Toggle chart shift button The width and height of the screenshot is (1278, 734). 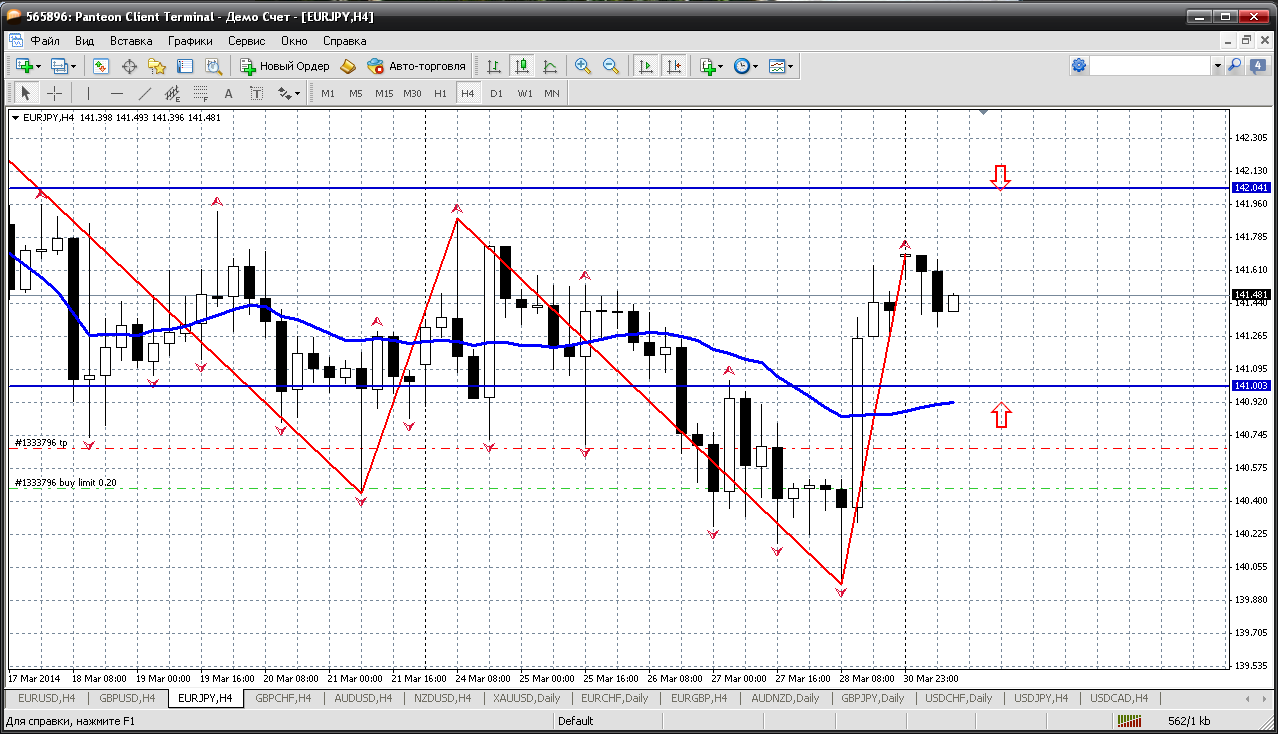(674, 66)
